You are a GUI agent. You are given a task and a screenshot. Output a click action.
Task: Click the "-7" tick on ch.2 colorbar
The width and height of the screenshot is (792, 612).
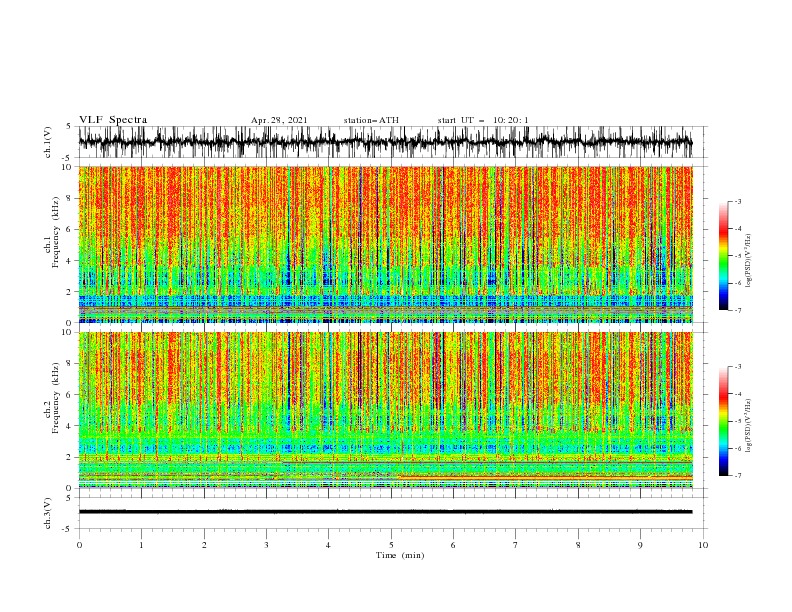tap(738, 475)
